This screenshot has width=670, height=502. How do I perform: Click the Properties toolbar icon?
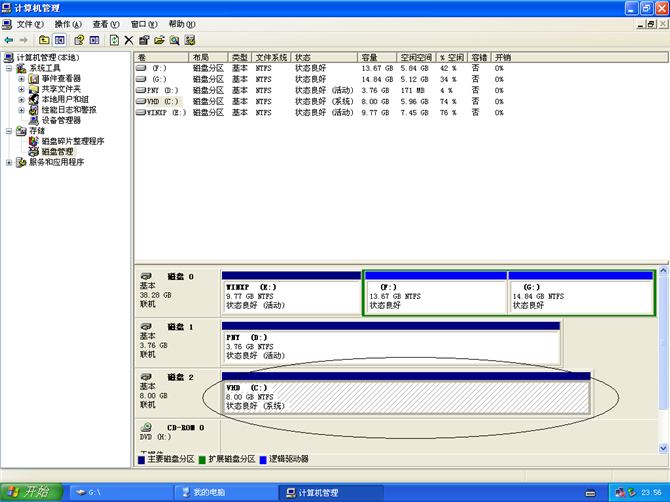coord(144,40)
